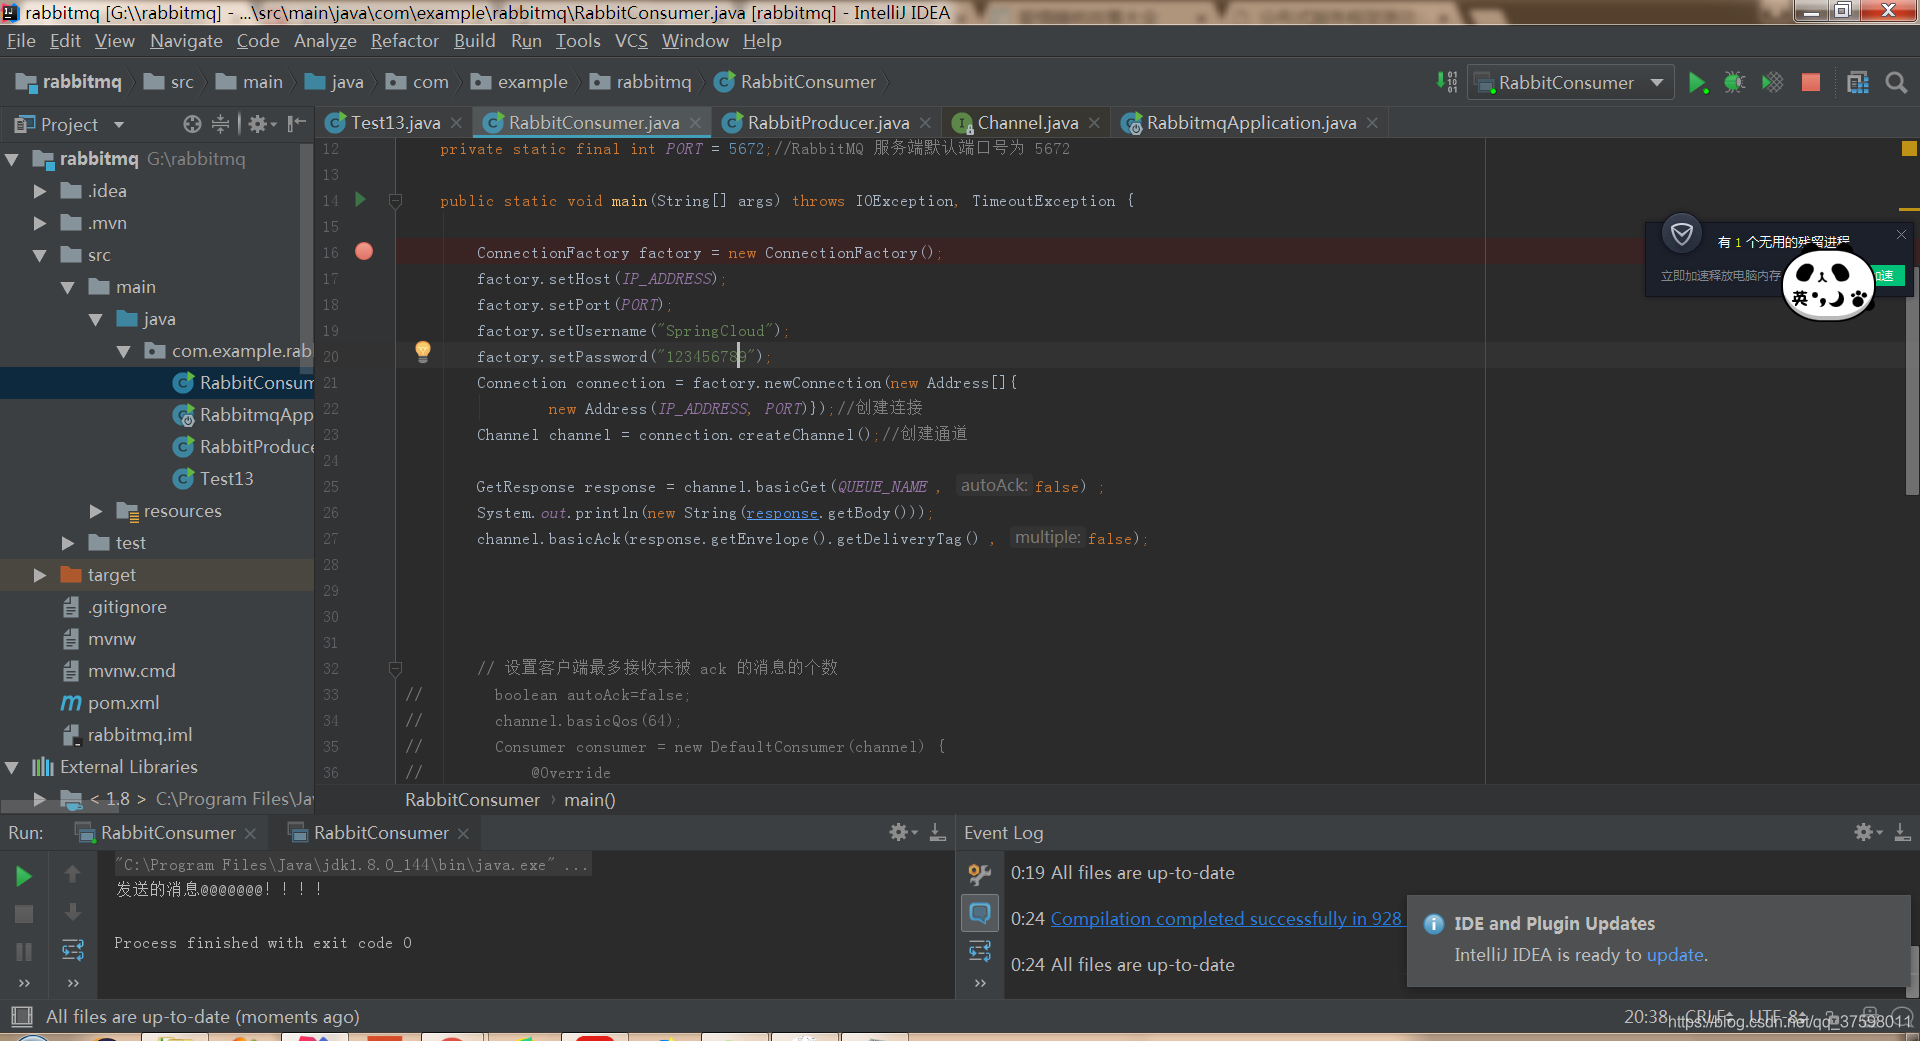Viewport: 1920px width, 1041px height.
Task: Select pom.xml in project tree
Action: pyautogui.click(x=123, y=703)
